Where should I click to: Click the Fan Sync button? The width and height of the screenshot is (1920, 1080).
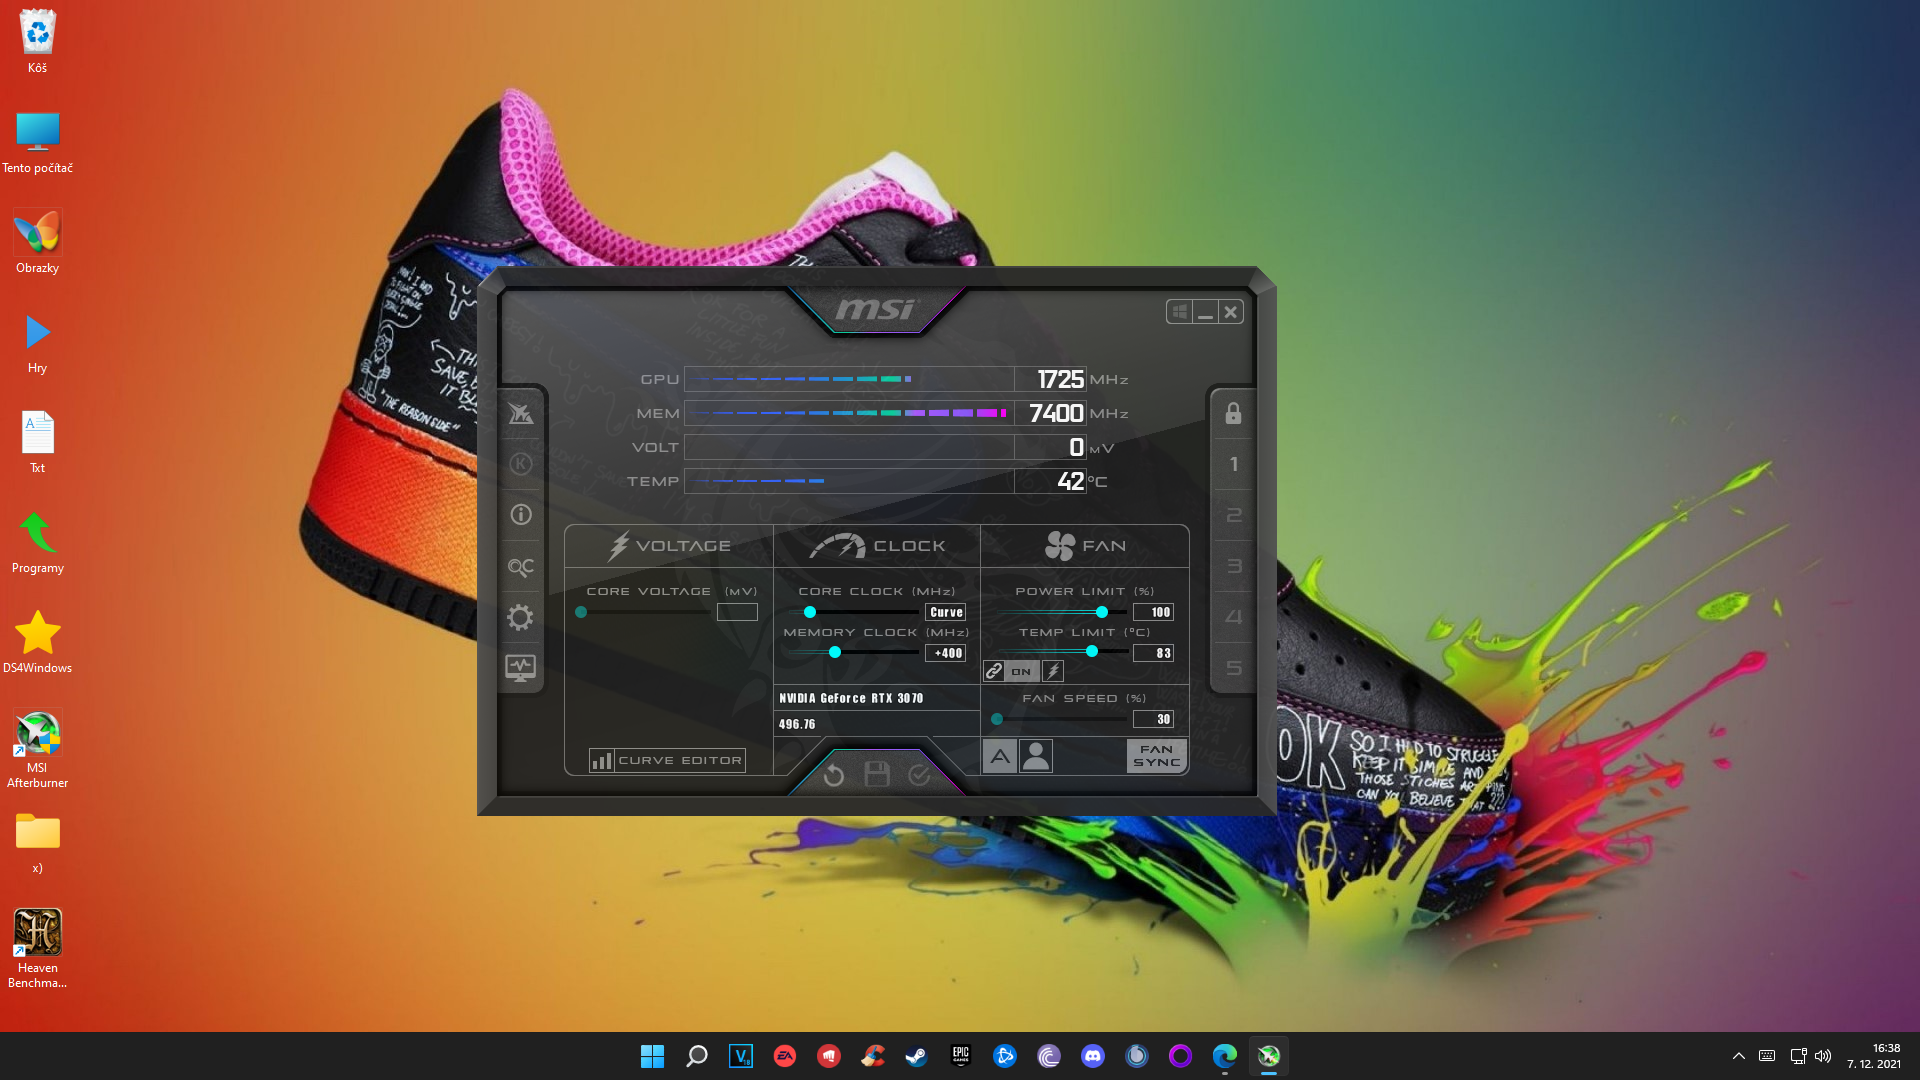click(1156, 756)
